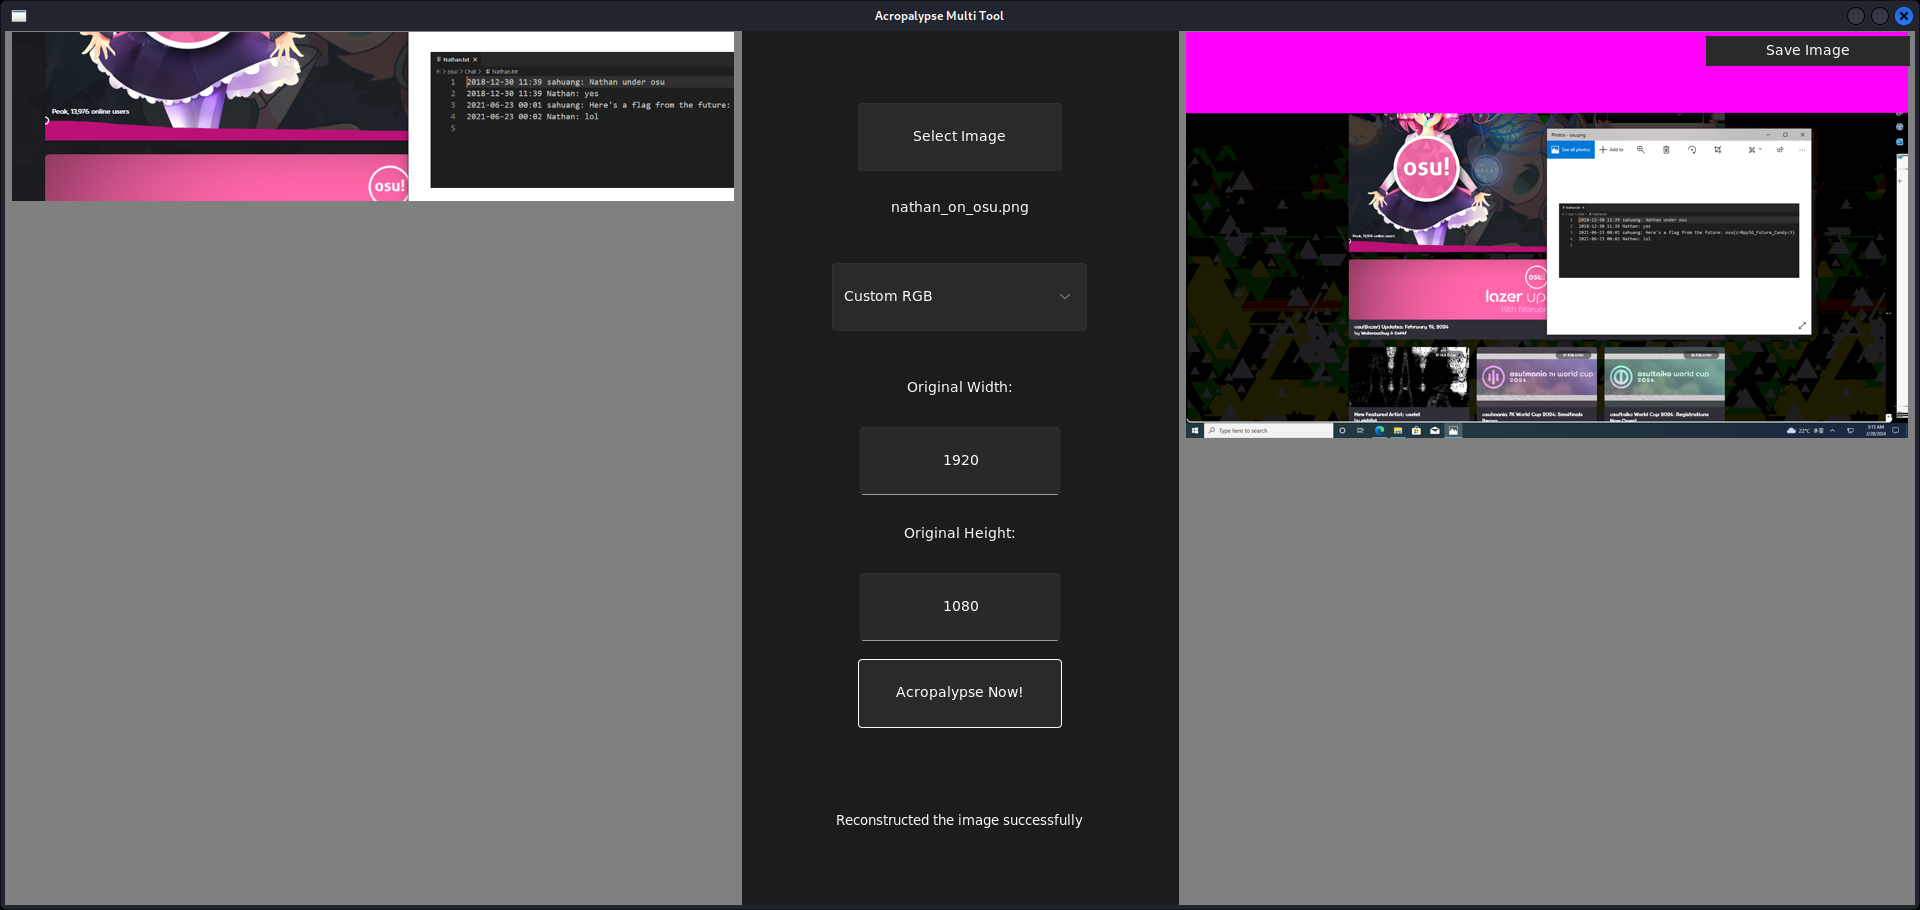Image resolution: width=1920 pixels, height=910 pixels.
Task: Click the osu!mania world cup thumbnail
Action: pyautogui.click(x=1536, y=380)
